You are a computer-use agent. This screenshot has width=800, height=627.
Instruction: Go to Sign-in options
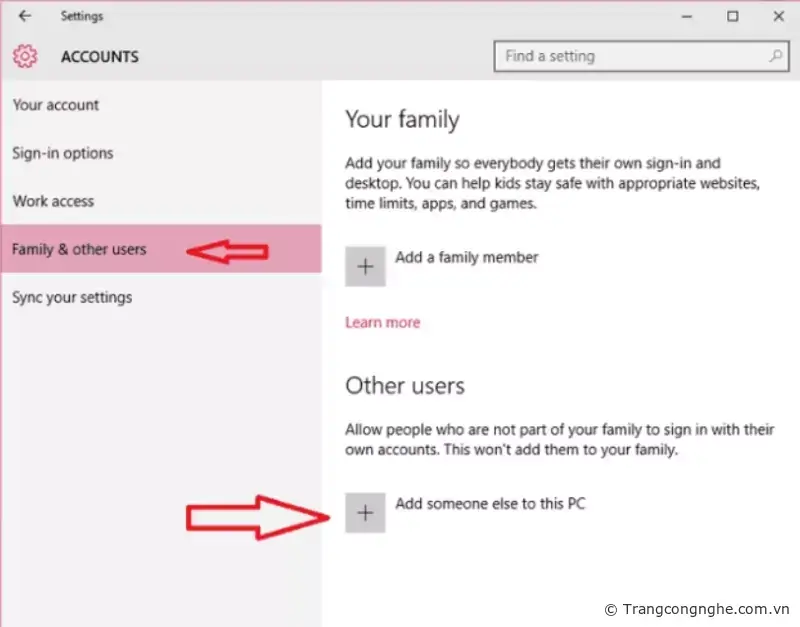click(x=63, y=153)
